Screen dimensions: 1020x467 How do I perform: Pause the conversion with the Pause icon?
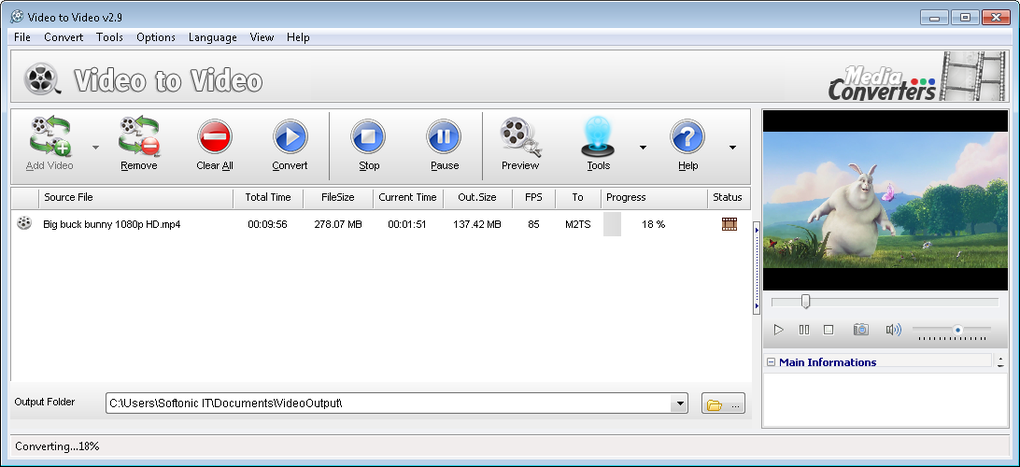tap(444, 138)
